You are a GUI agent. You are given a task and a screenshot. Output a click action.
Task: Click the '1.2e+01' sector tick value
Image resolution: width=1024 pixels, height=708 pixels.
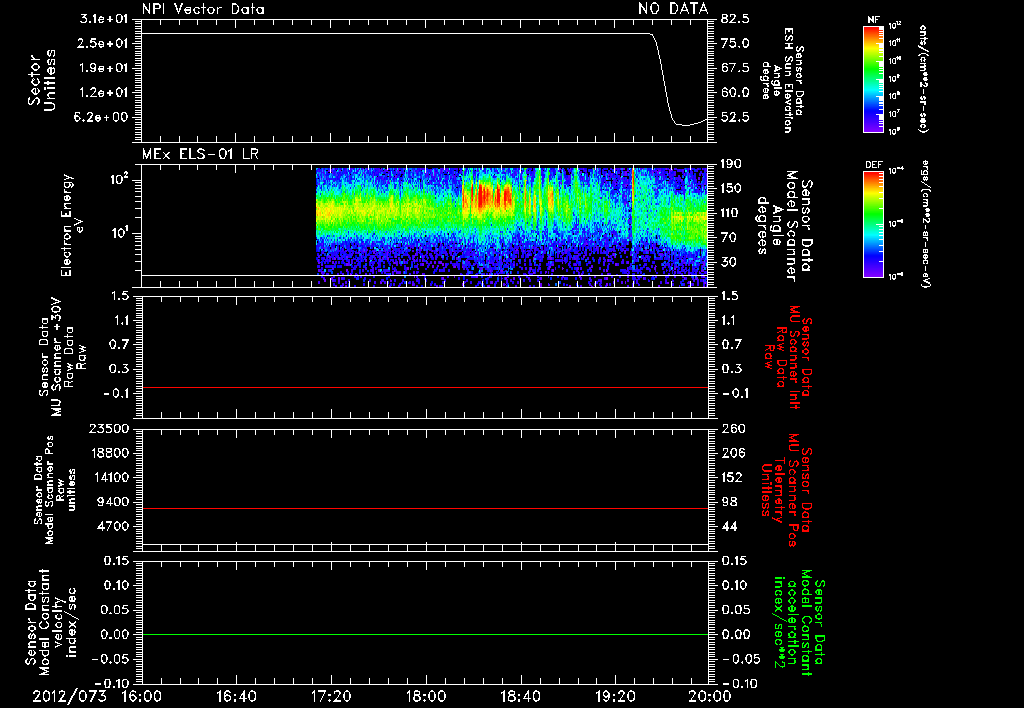(103, 93)
